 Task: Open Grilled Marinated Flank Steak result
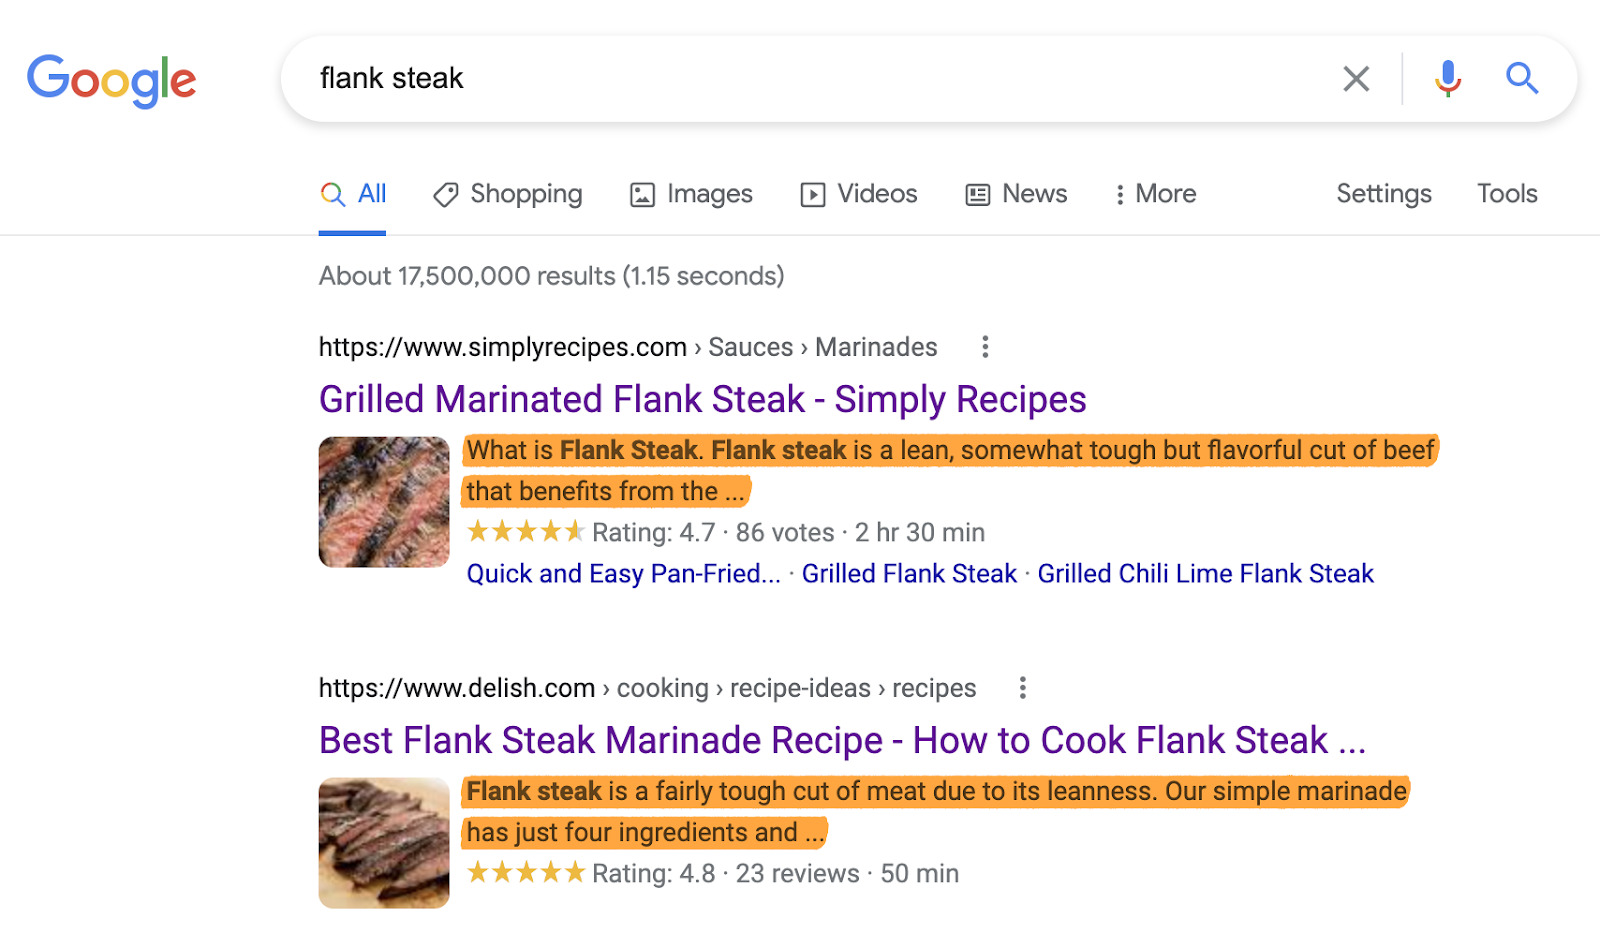[702, 400]
